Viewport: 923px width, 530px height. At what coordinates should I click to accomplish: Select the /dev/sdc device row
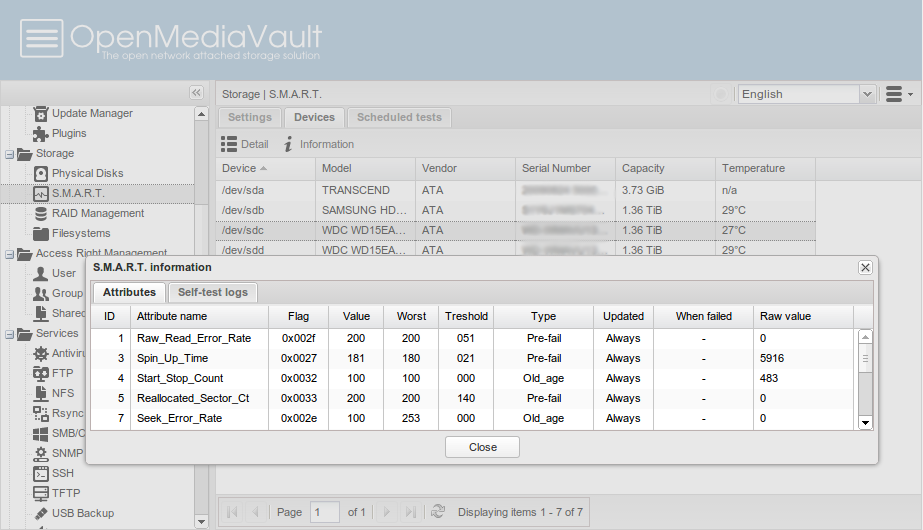(516, 230)
